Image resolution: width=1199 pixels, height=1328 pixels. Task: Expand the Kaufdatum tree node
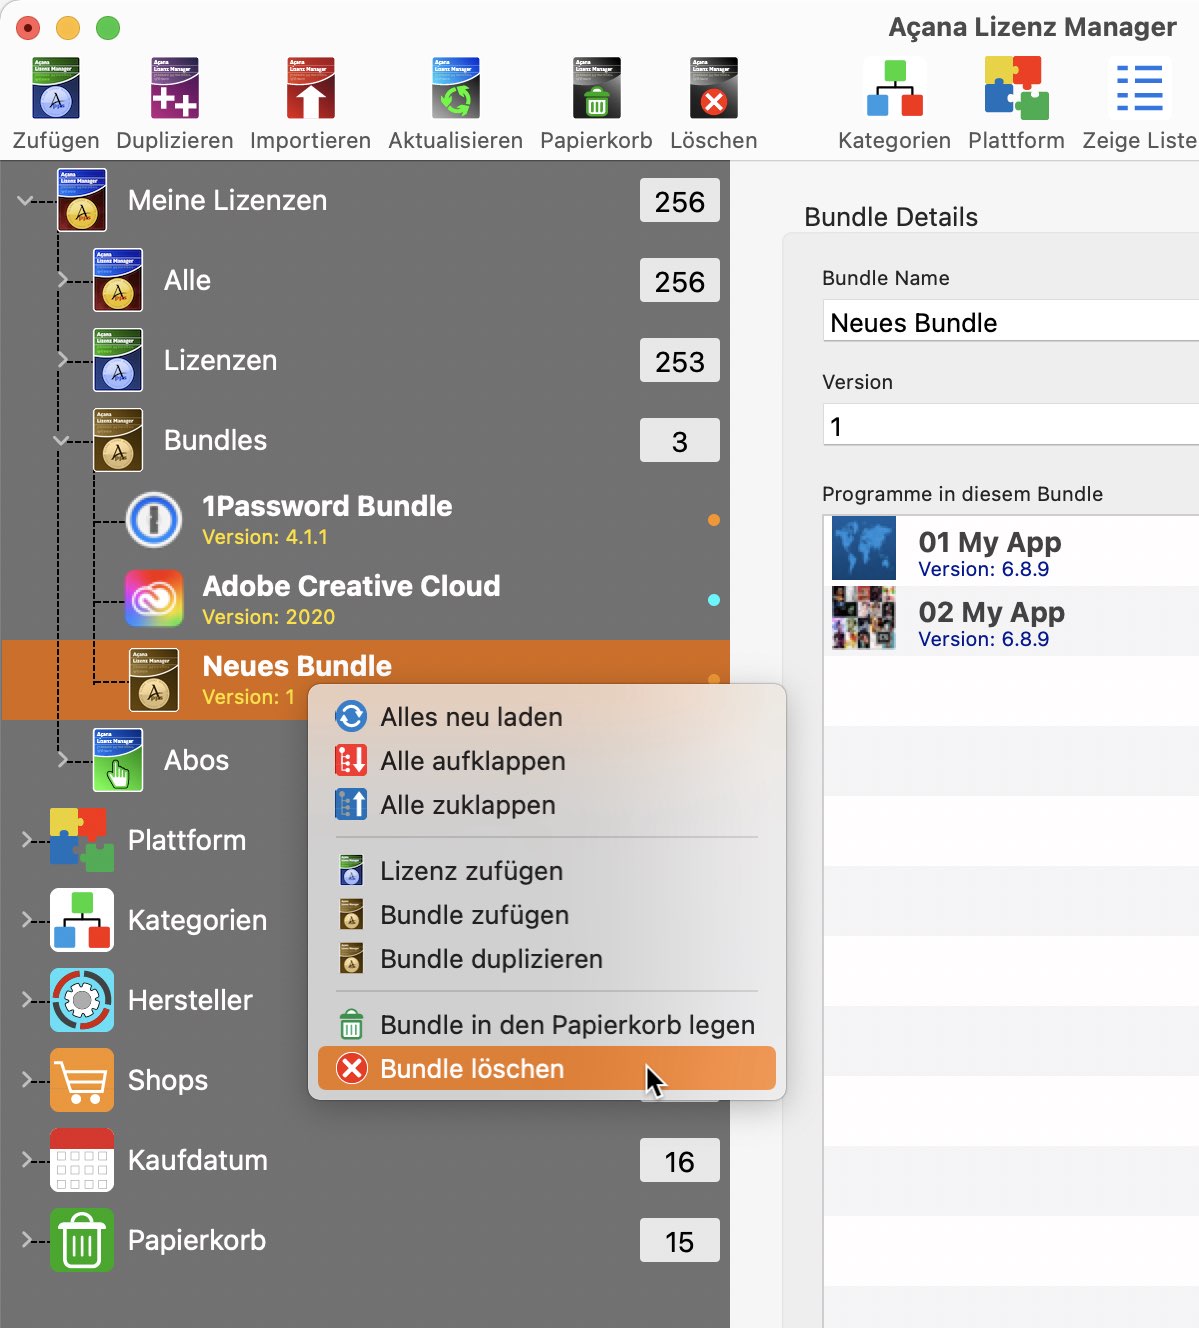[27, 1160]
